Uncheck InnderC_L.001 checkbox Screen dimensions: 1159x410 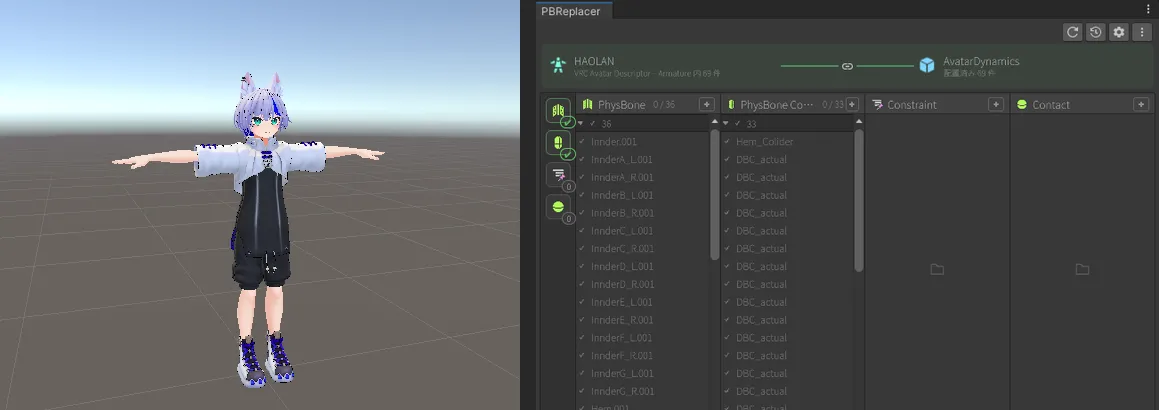pyautogui.click(x=582, y=230)
